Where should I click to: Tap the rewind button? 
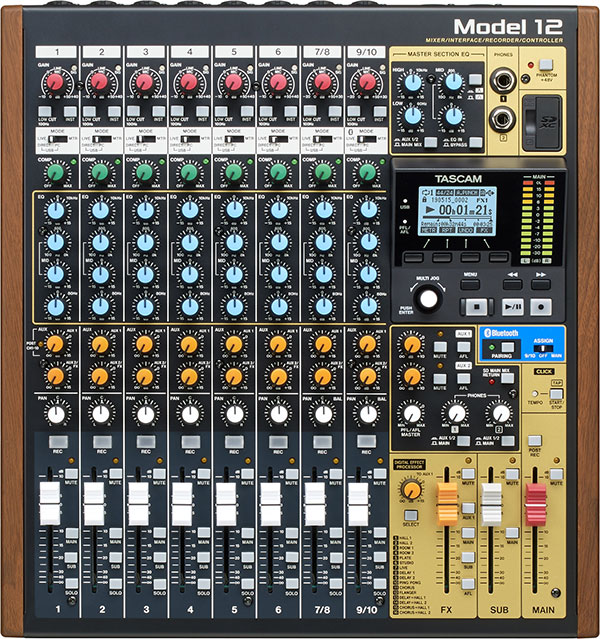tap(512, 284)
